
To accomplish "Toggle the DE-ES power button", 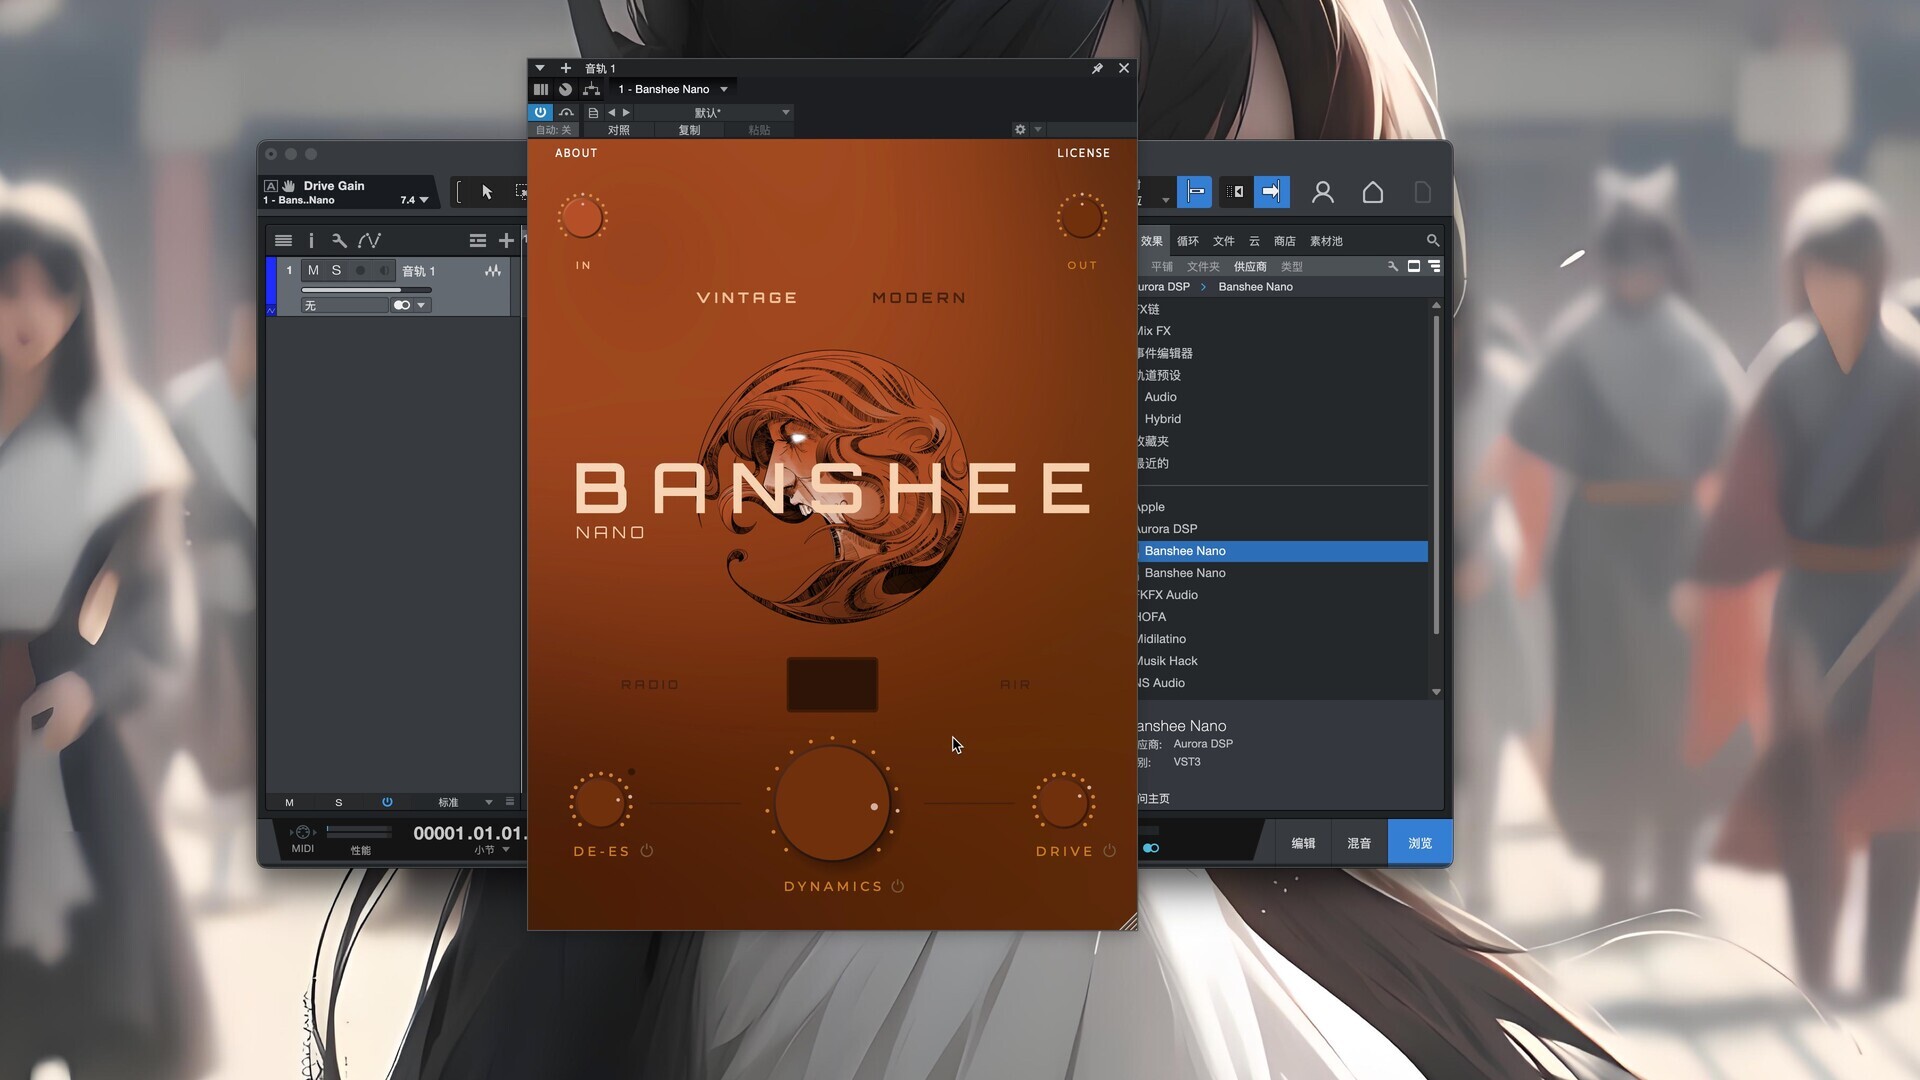I will pos(647,851).
